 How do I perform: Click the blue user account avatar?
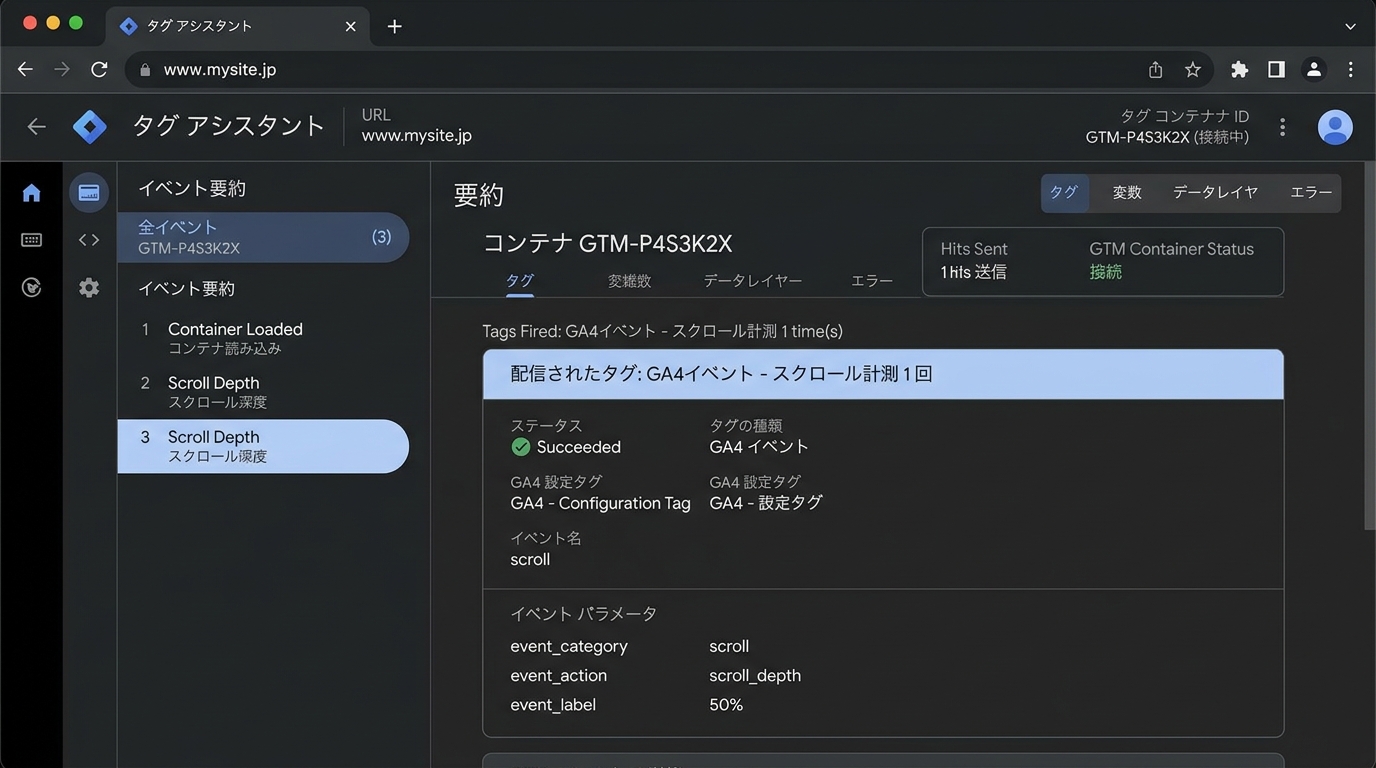point(1335,127)
